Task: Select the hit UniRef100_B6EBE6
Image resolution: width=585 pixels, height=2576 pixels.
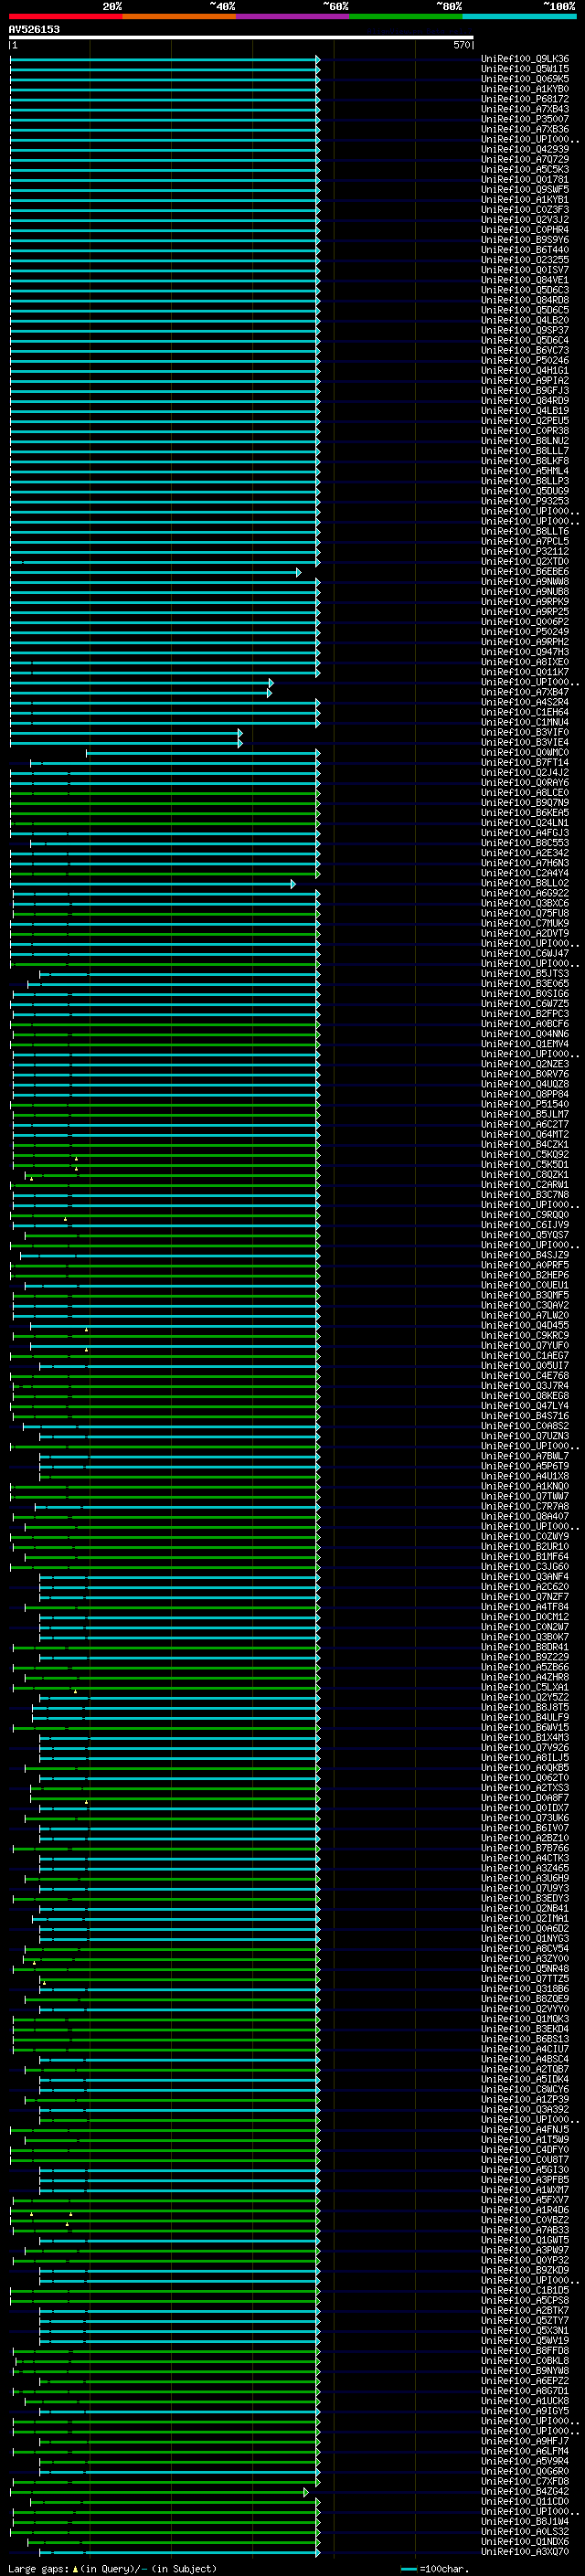Action: tap(525, 571)
